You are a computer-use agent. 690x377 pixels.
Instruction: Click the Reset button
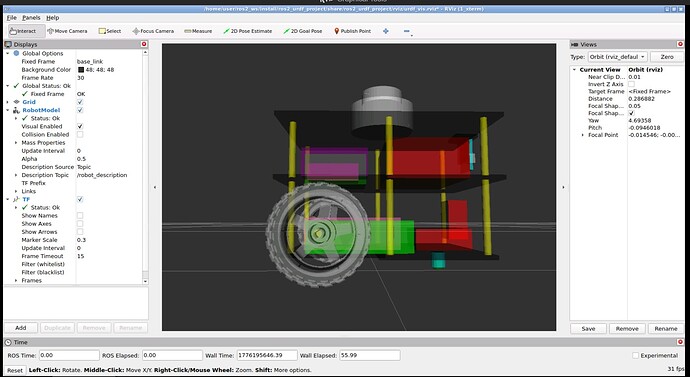[15, 370]
